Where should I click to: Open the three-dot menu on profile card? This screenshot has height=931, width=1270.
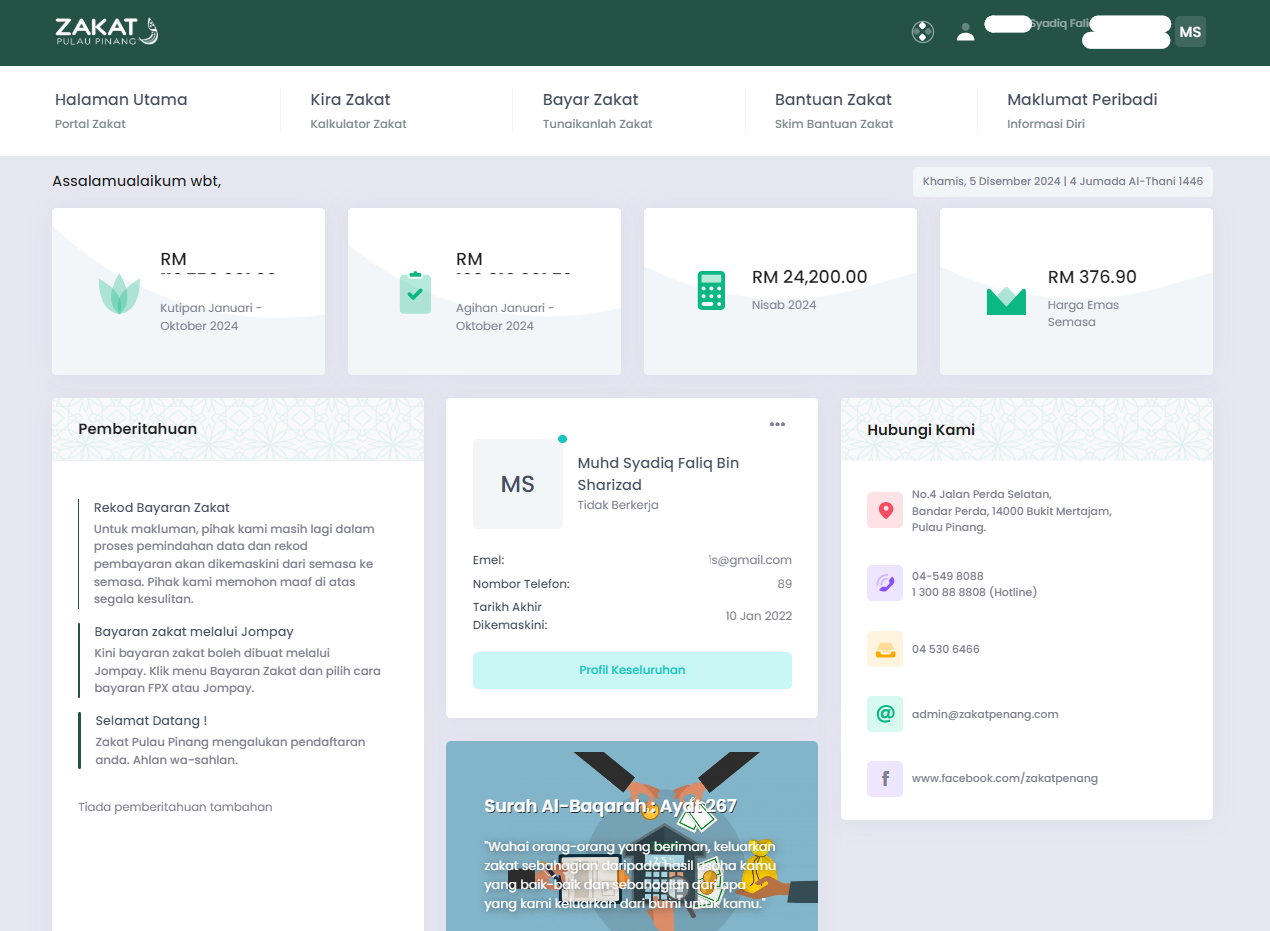coord(777,424)
